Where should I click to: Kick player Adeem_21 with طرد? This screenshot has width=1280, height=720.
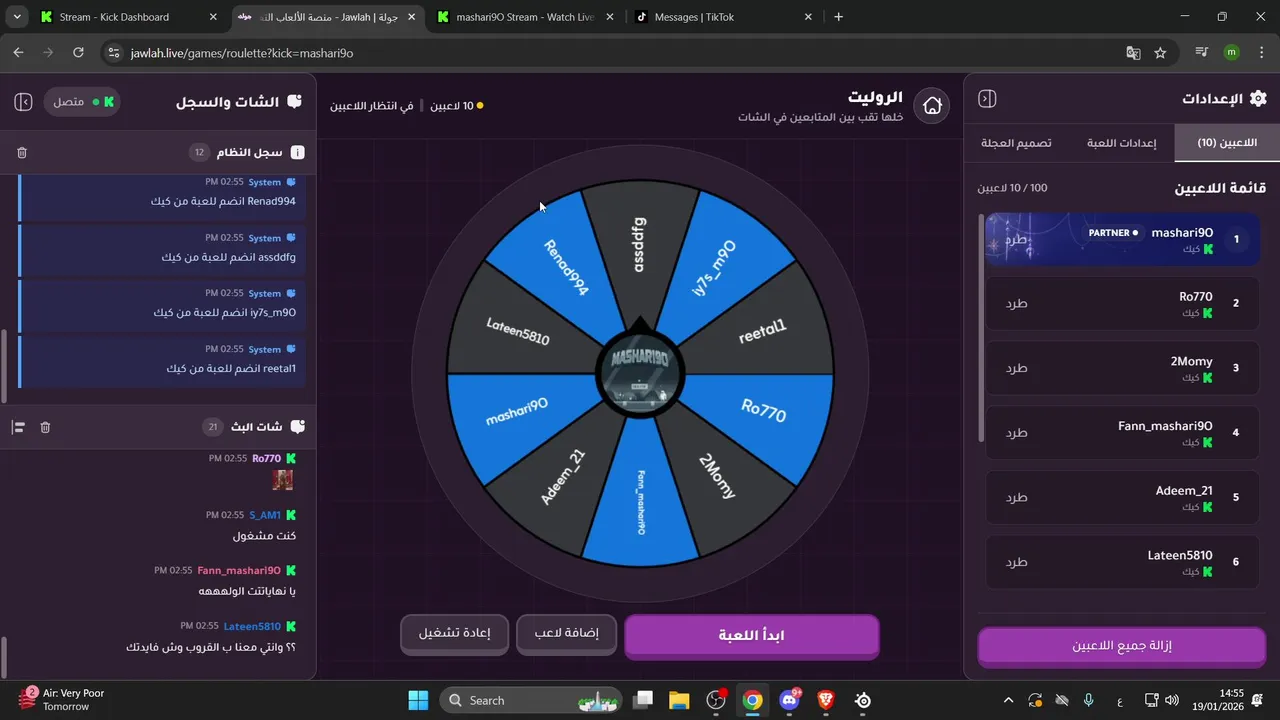click(x=1016, y=497)
